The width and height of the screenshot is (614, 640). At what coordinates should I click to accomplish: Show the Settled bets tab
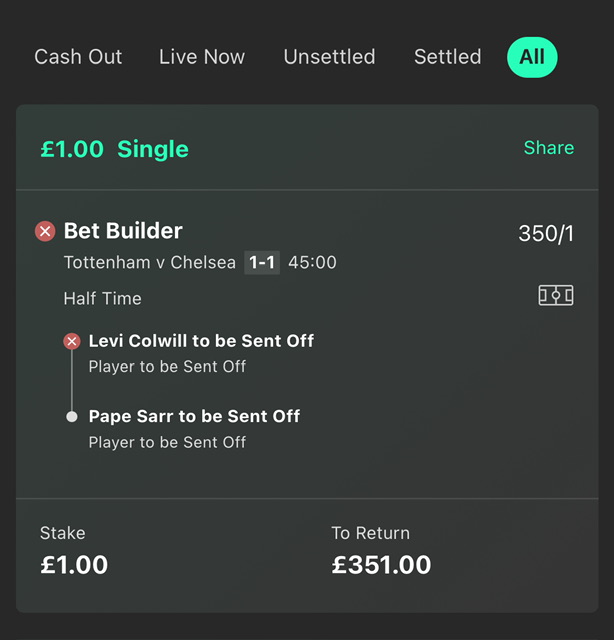coord(447,57)
